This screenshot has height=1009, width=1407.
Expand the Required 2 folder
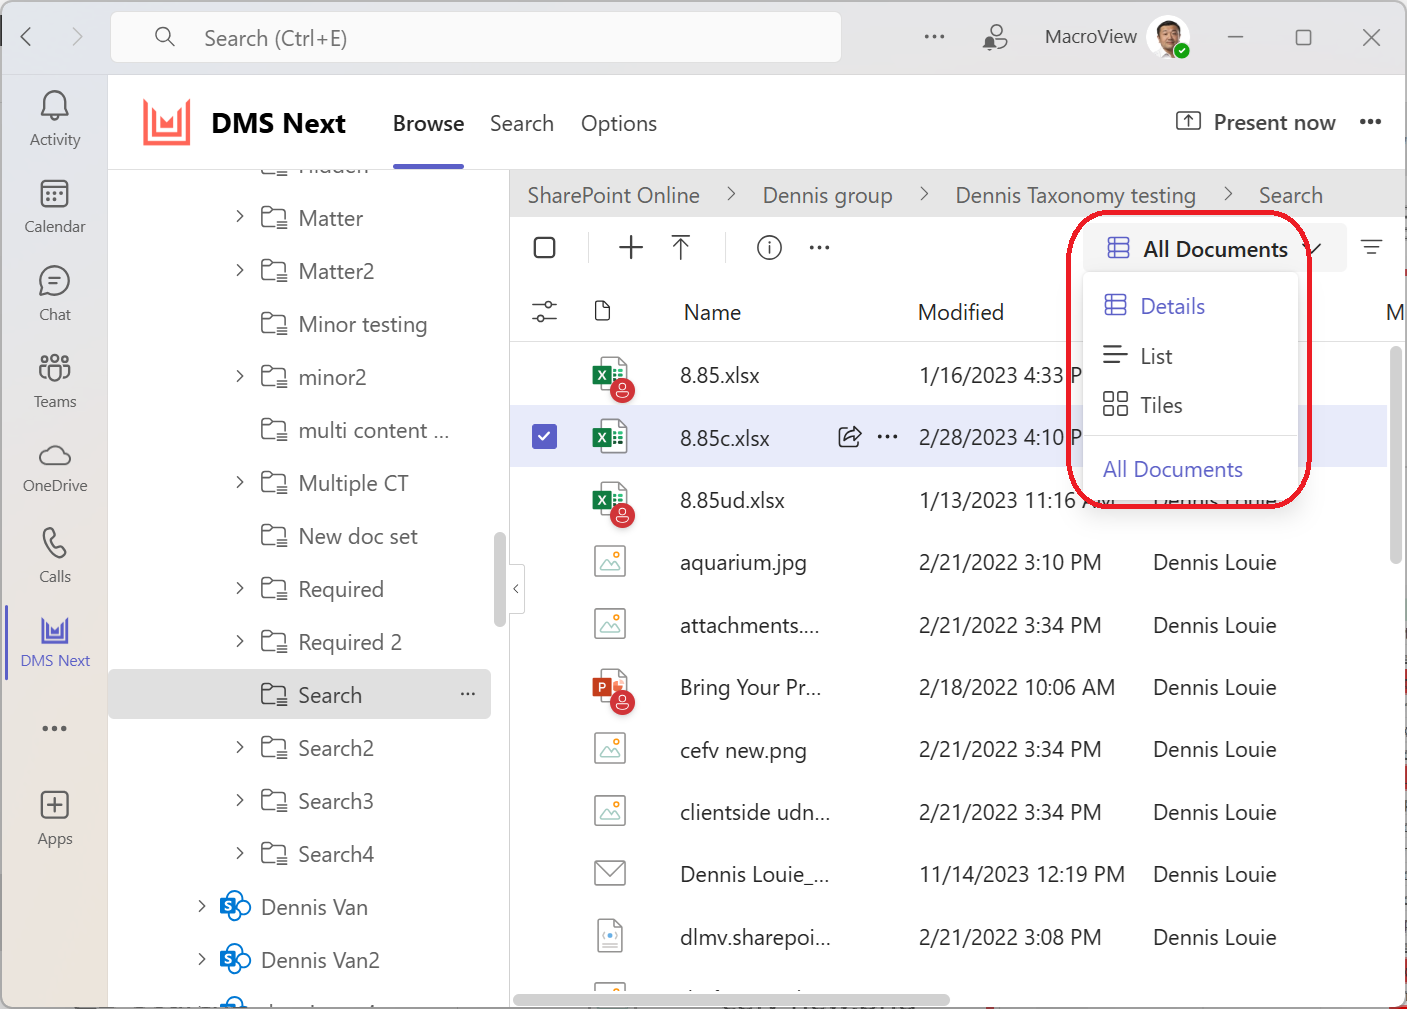click(x=239, y=641)
